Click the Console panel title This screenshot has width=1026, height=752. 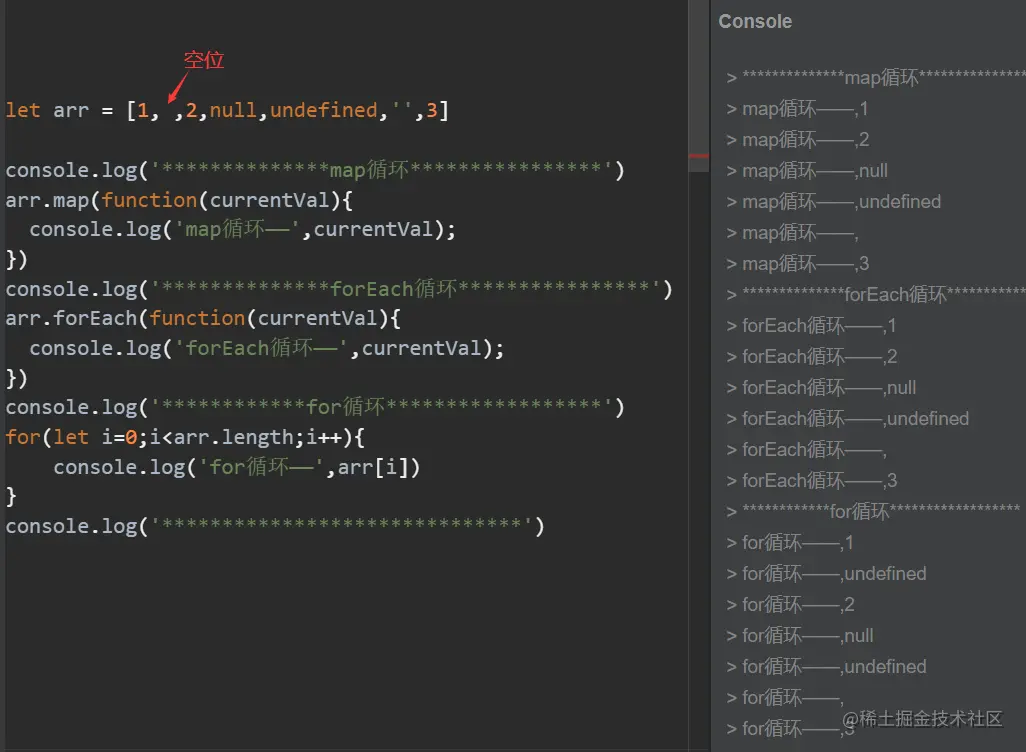point(755,22)
